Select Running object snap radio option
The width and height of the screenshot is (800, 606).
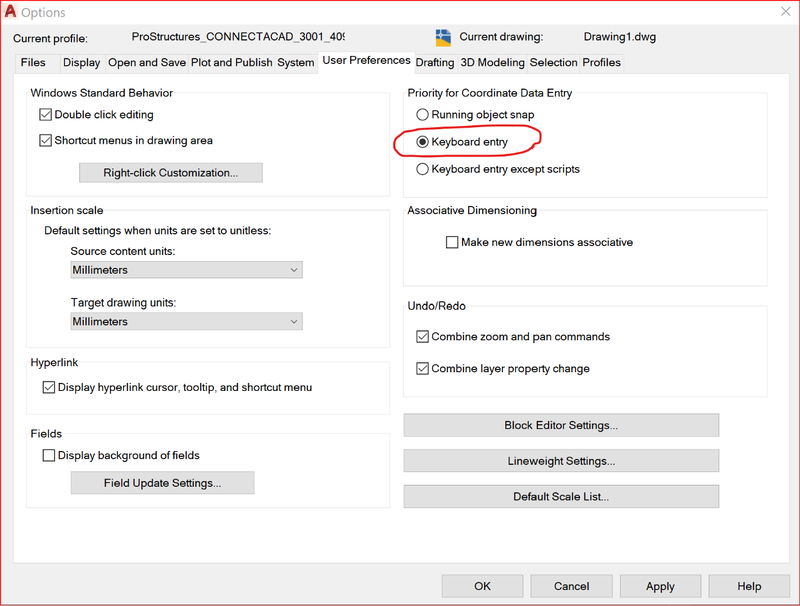(x=422, y=115)
